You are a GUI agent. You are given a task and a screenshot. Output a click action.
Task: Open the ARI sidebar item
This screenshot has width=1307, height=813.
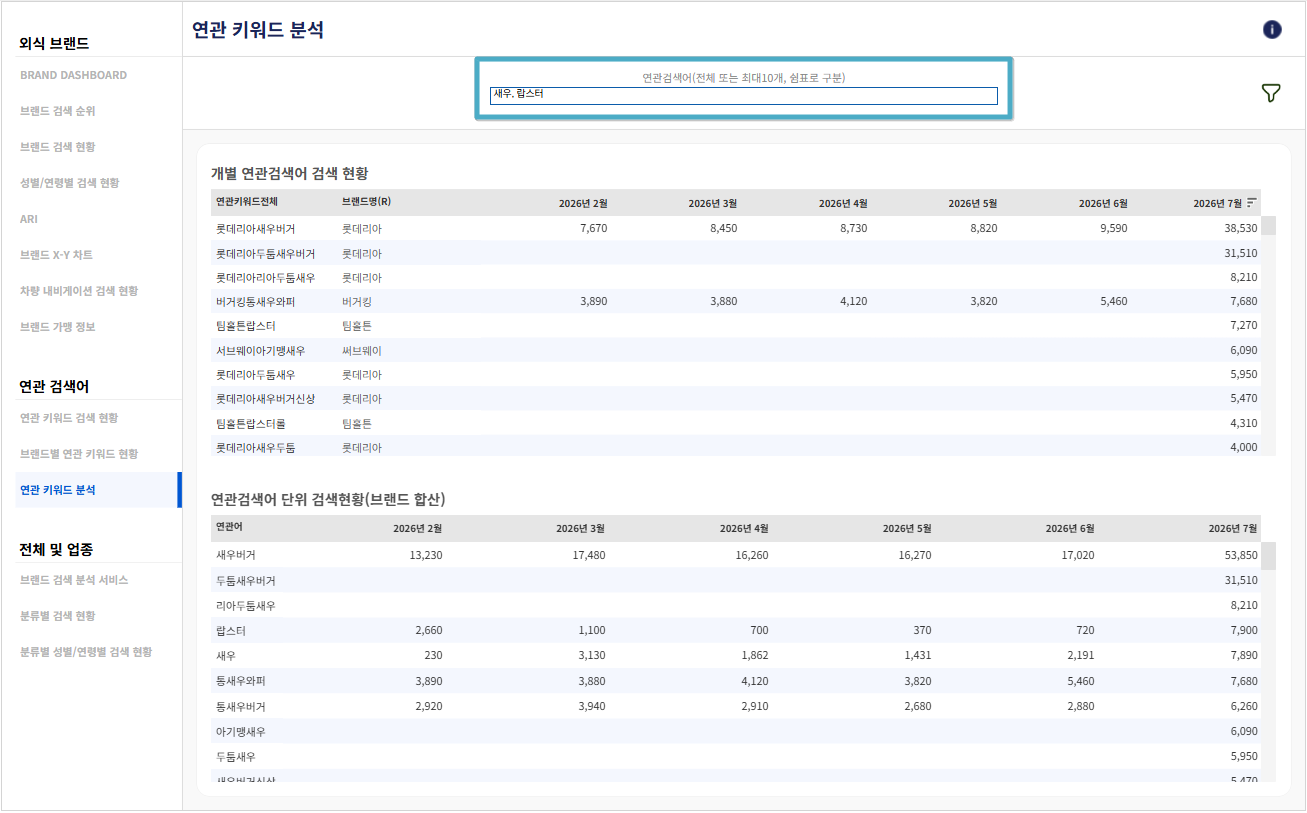click(29, 219)
